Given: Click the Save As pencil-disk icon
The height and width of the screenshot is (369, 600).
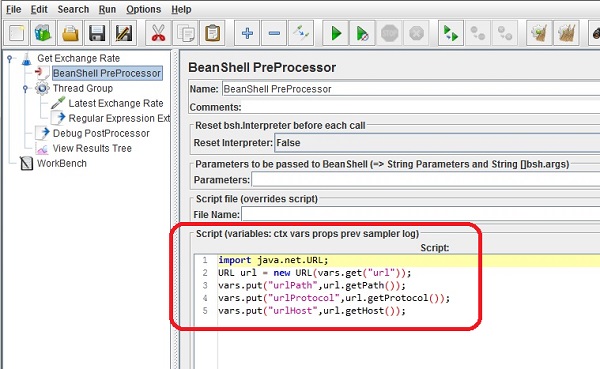Looking at the screenshot, I should 124,33.
